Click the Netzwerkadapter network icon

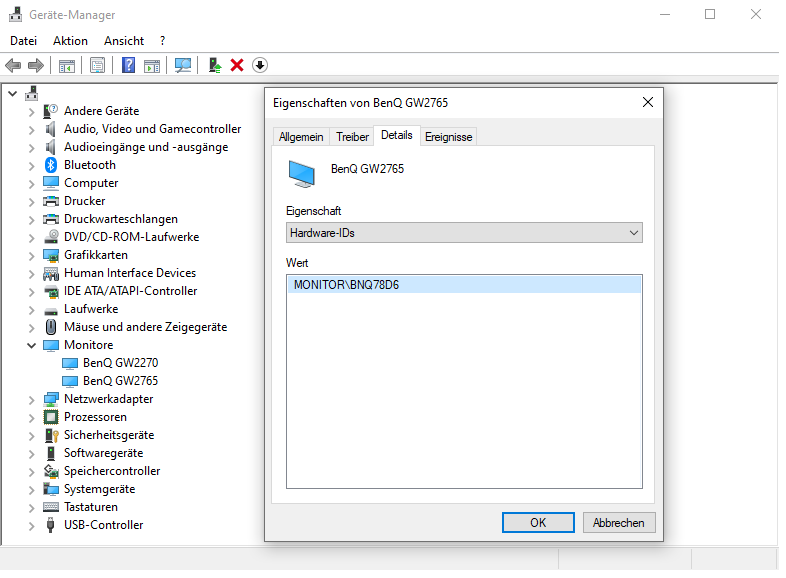point(51,399)
